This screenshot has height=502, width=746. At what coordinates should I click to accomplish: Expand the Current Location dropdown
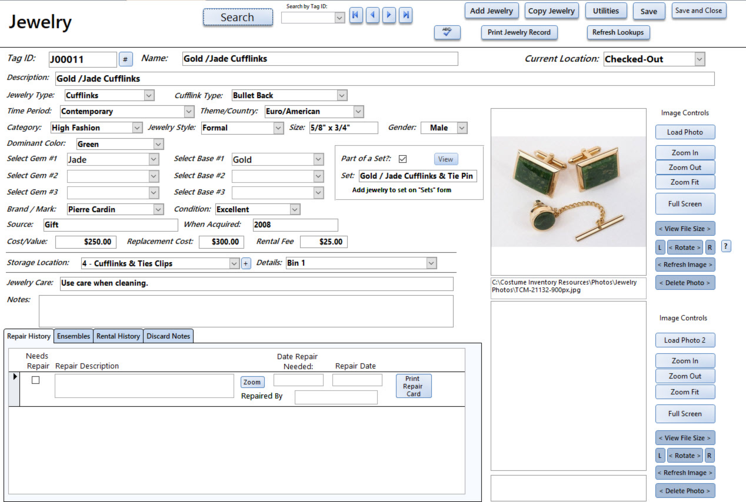(x=699, y=60)
